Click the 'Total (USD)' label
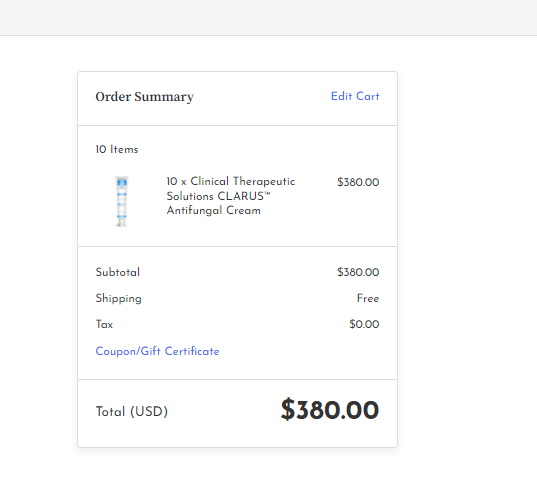 [132, 412]
